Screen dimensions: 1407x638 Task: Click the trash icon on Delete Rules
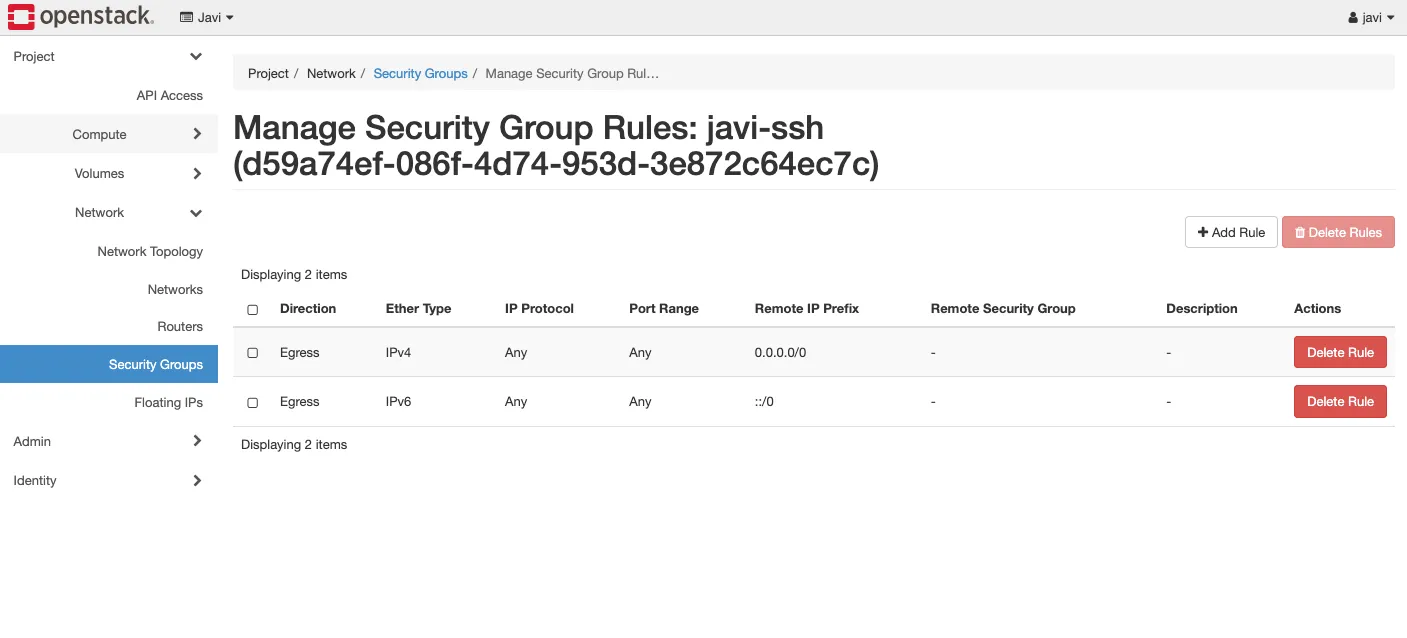(x=1300, y=232)
